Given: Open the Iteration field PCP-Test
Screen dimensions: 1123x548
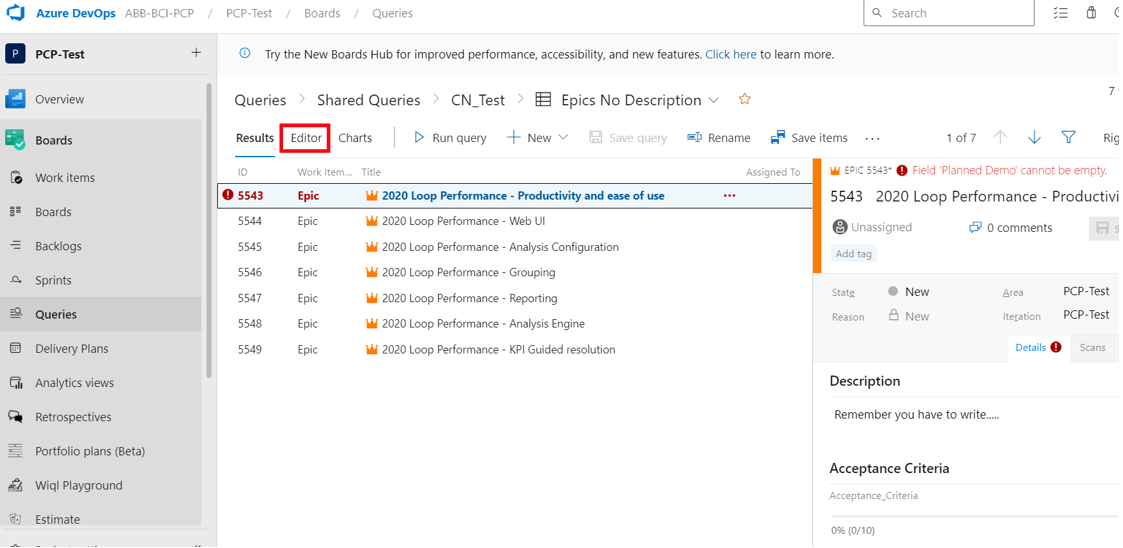Looking at the screenshot, I should click(1086, 314).
